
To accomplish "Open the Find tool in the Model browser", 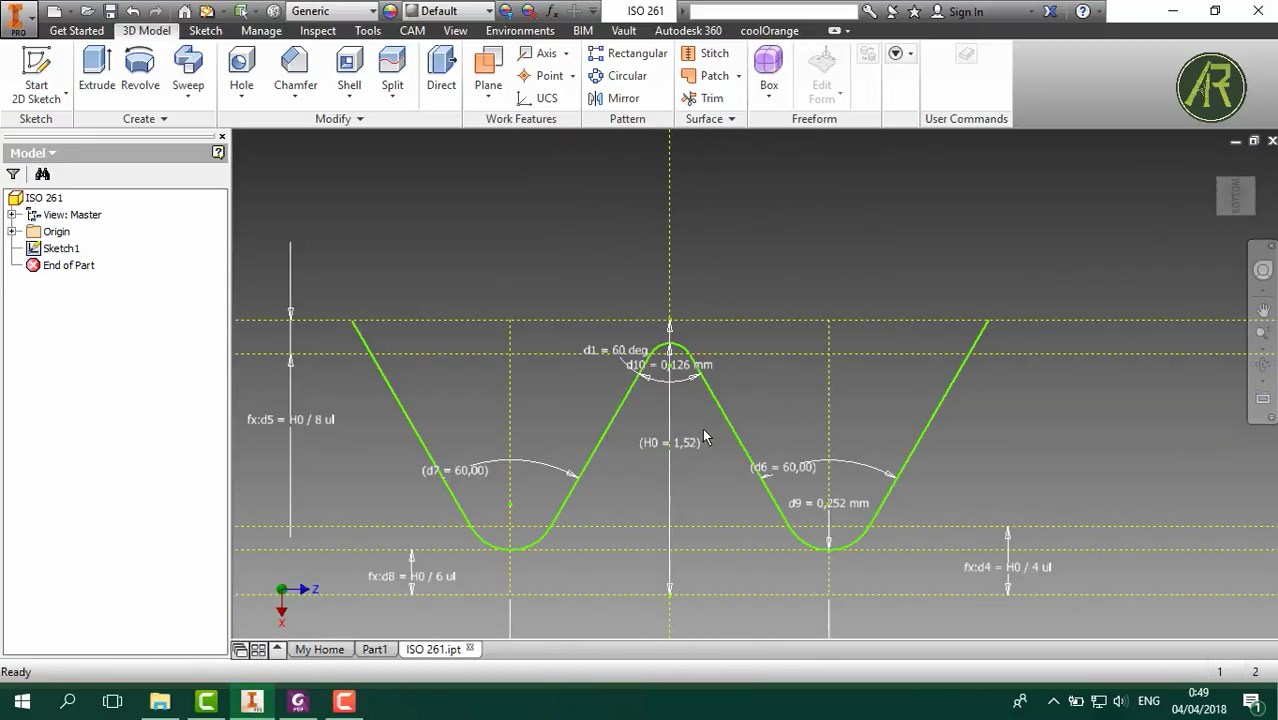I will (x=42, y=174).
